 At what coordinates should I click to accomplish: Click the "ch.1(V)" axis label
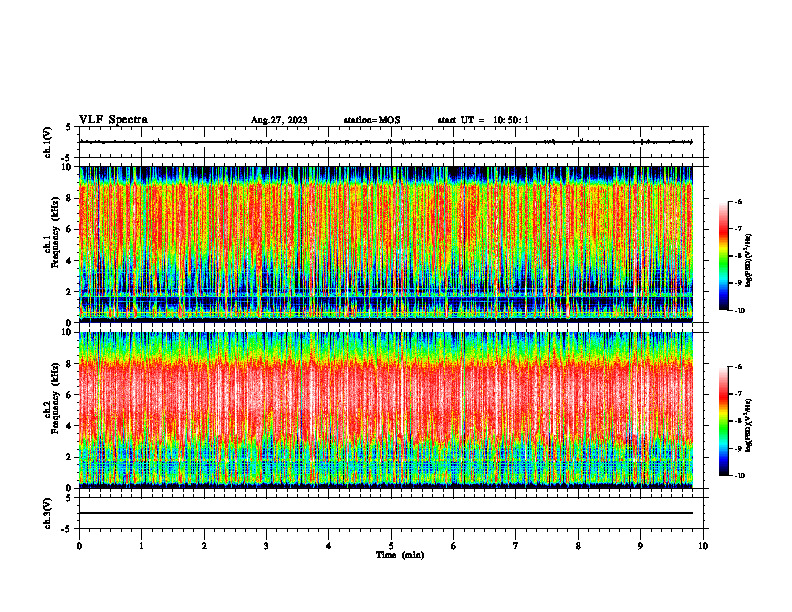point(48,142)
